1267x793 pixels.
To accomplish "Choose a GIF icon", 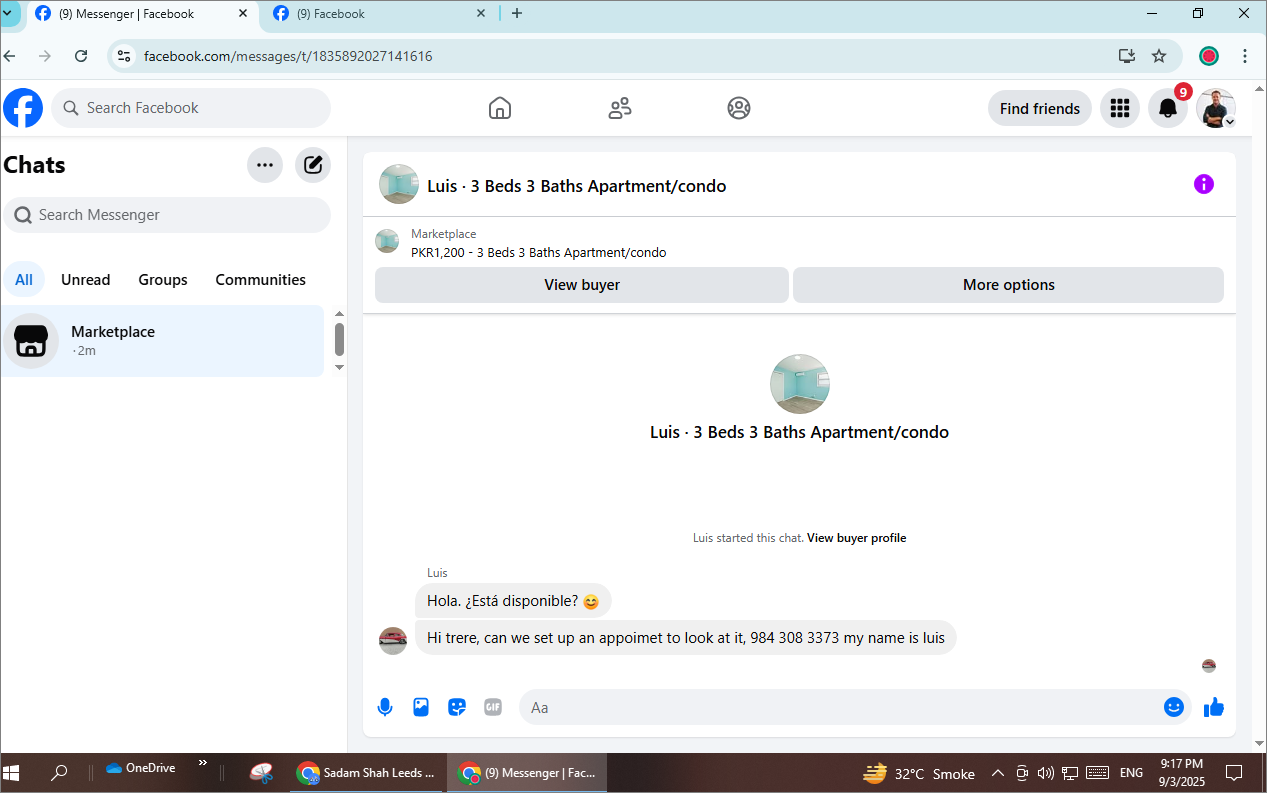I will [493, 707].
